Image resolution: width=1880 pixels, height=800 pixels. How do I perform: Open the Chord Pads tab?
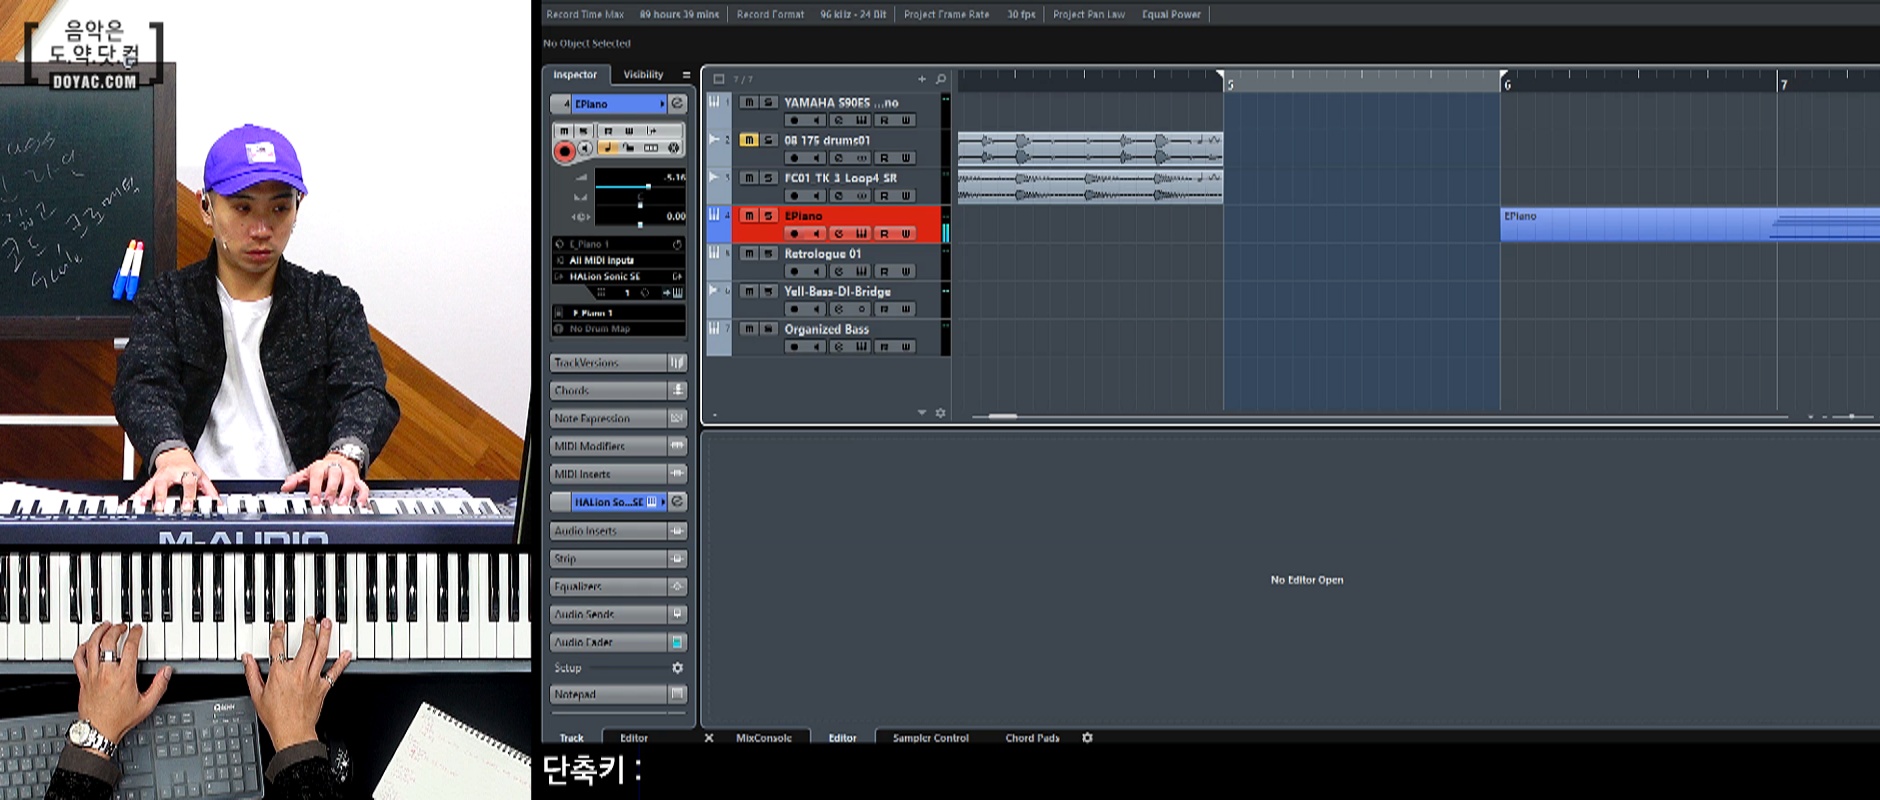(1032, 738)
